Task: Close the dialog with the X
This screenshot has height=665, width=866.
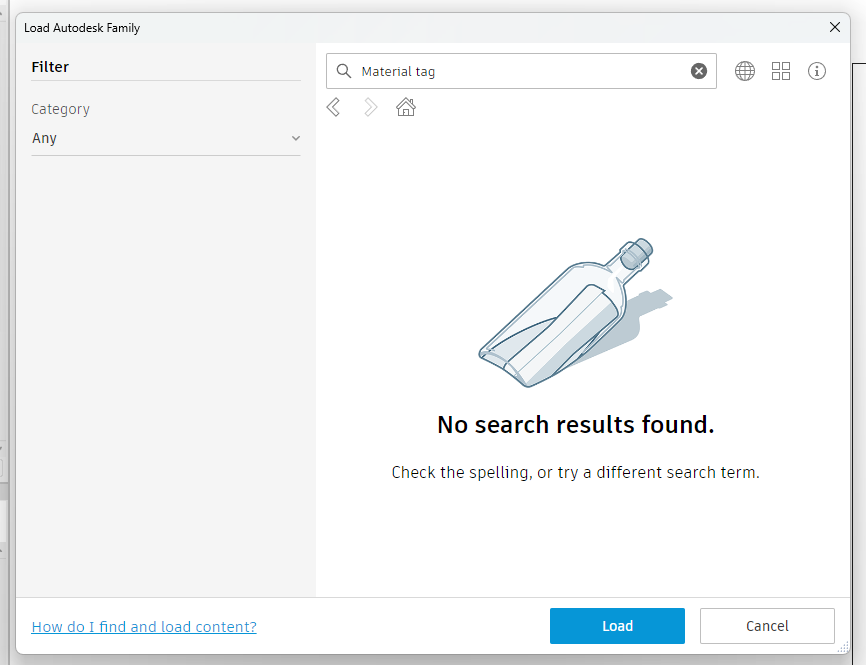Action: [835, 27]
